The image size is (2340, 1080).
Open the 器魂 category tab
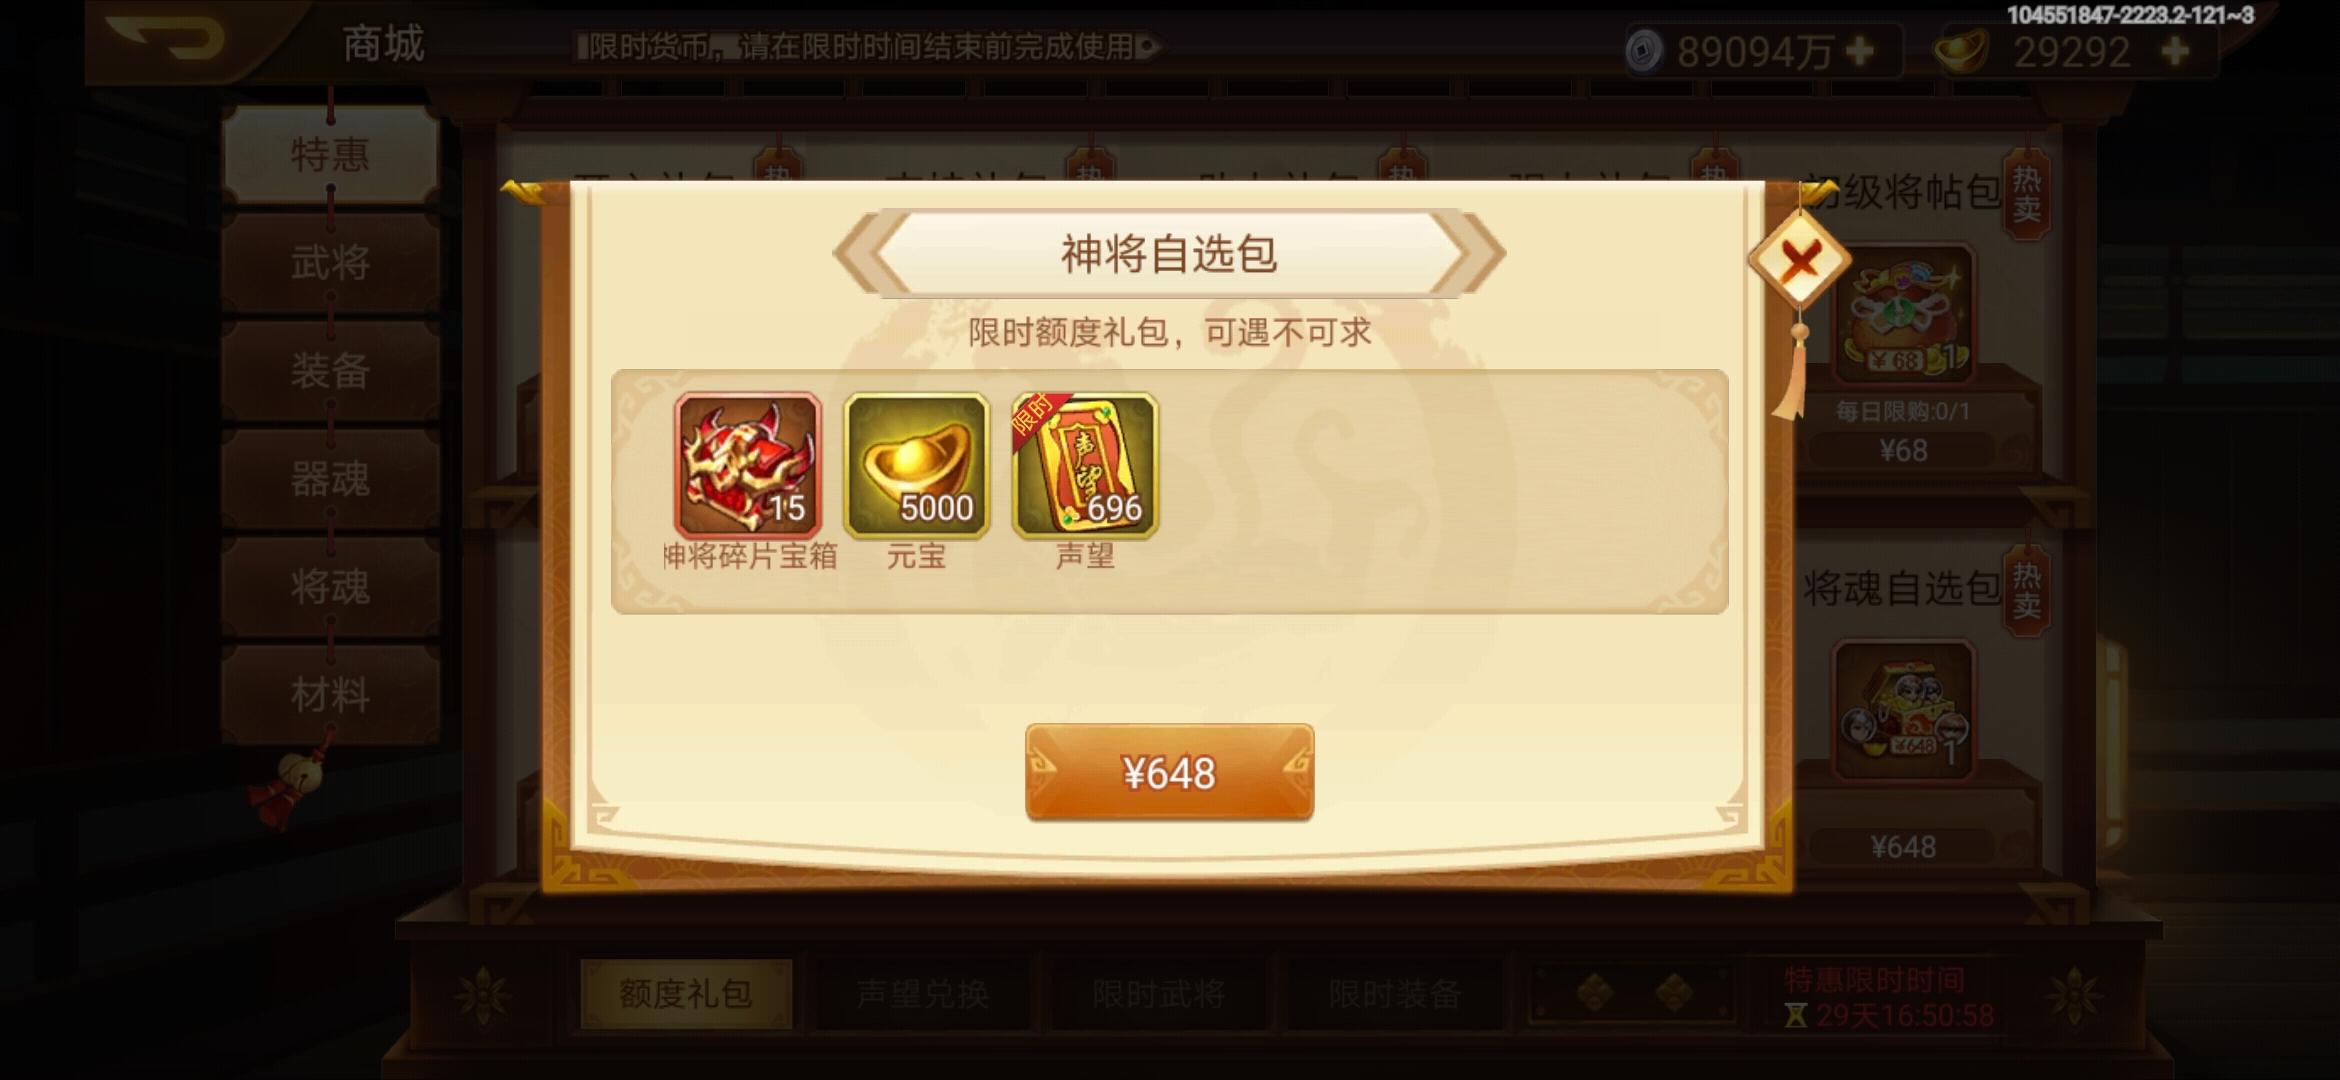tap(330, 479)
